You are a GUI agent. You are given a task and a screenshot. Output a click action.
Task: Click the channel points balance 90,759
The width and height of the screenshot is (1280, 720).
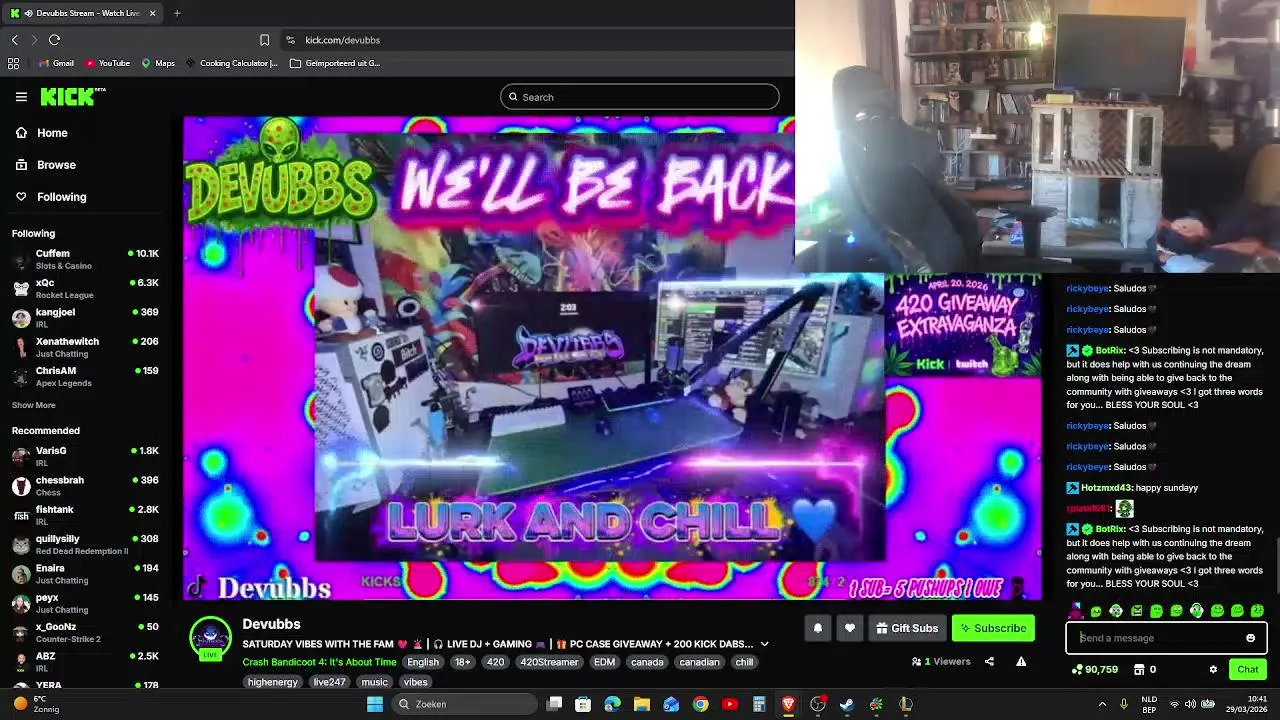[x=1094, y=669]
